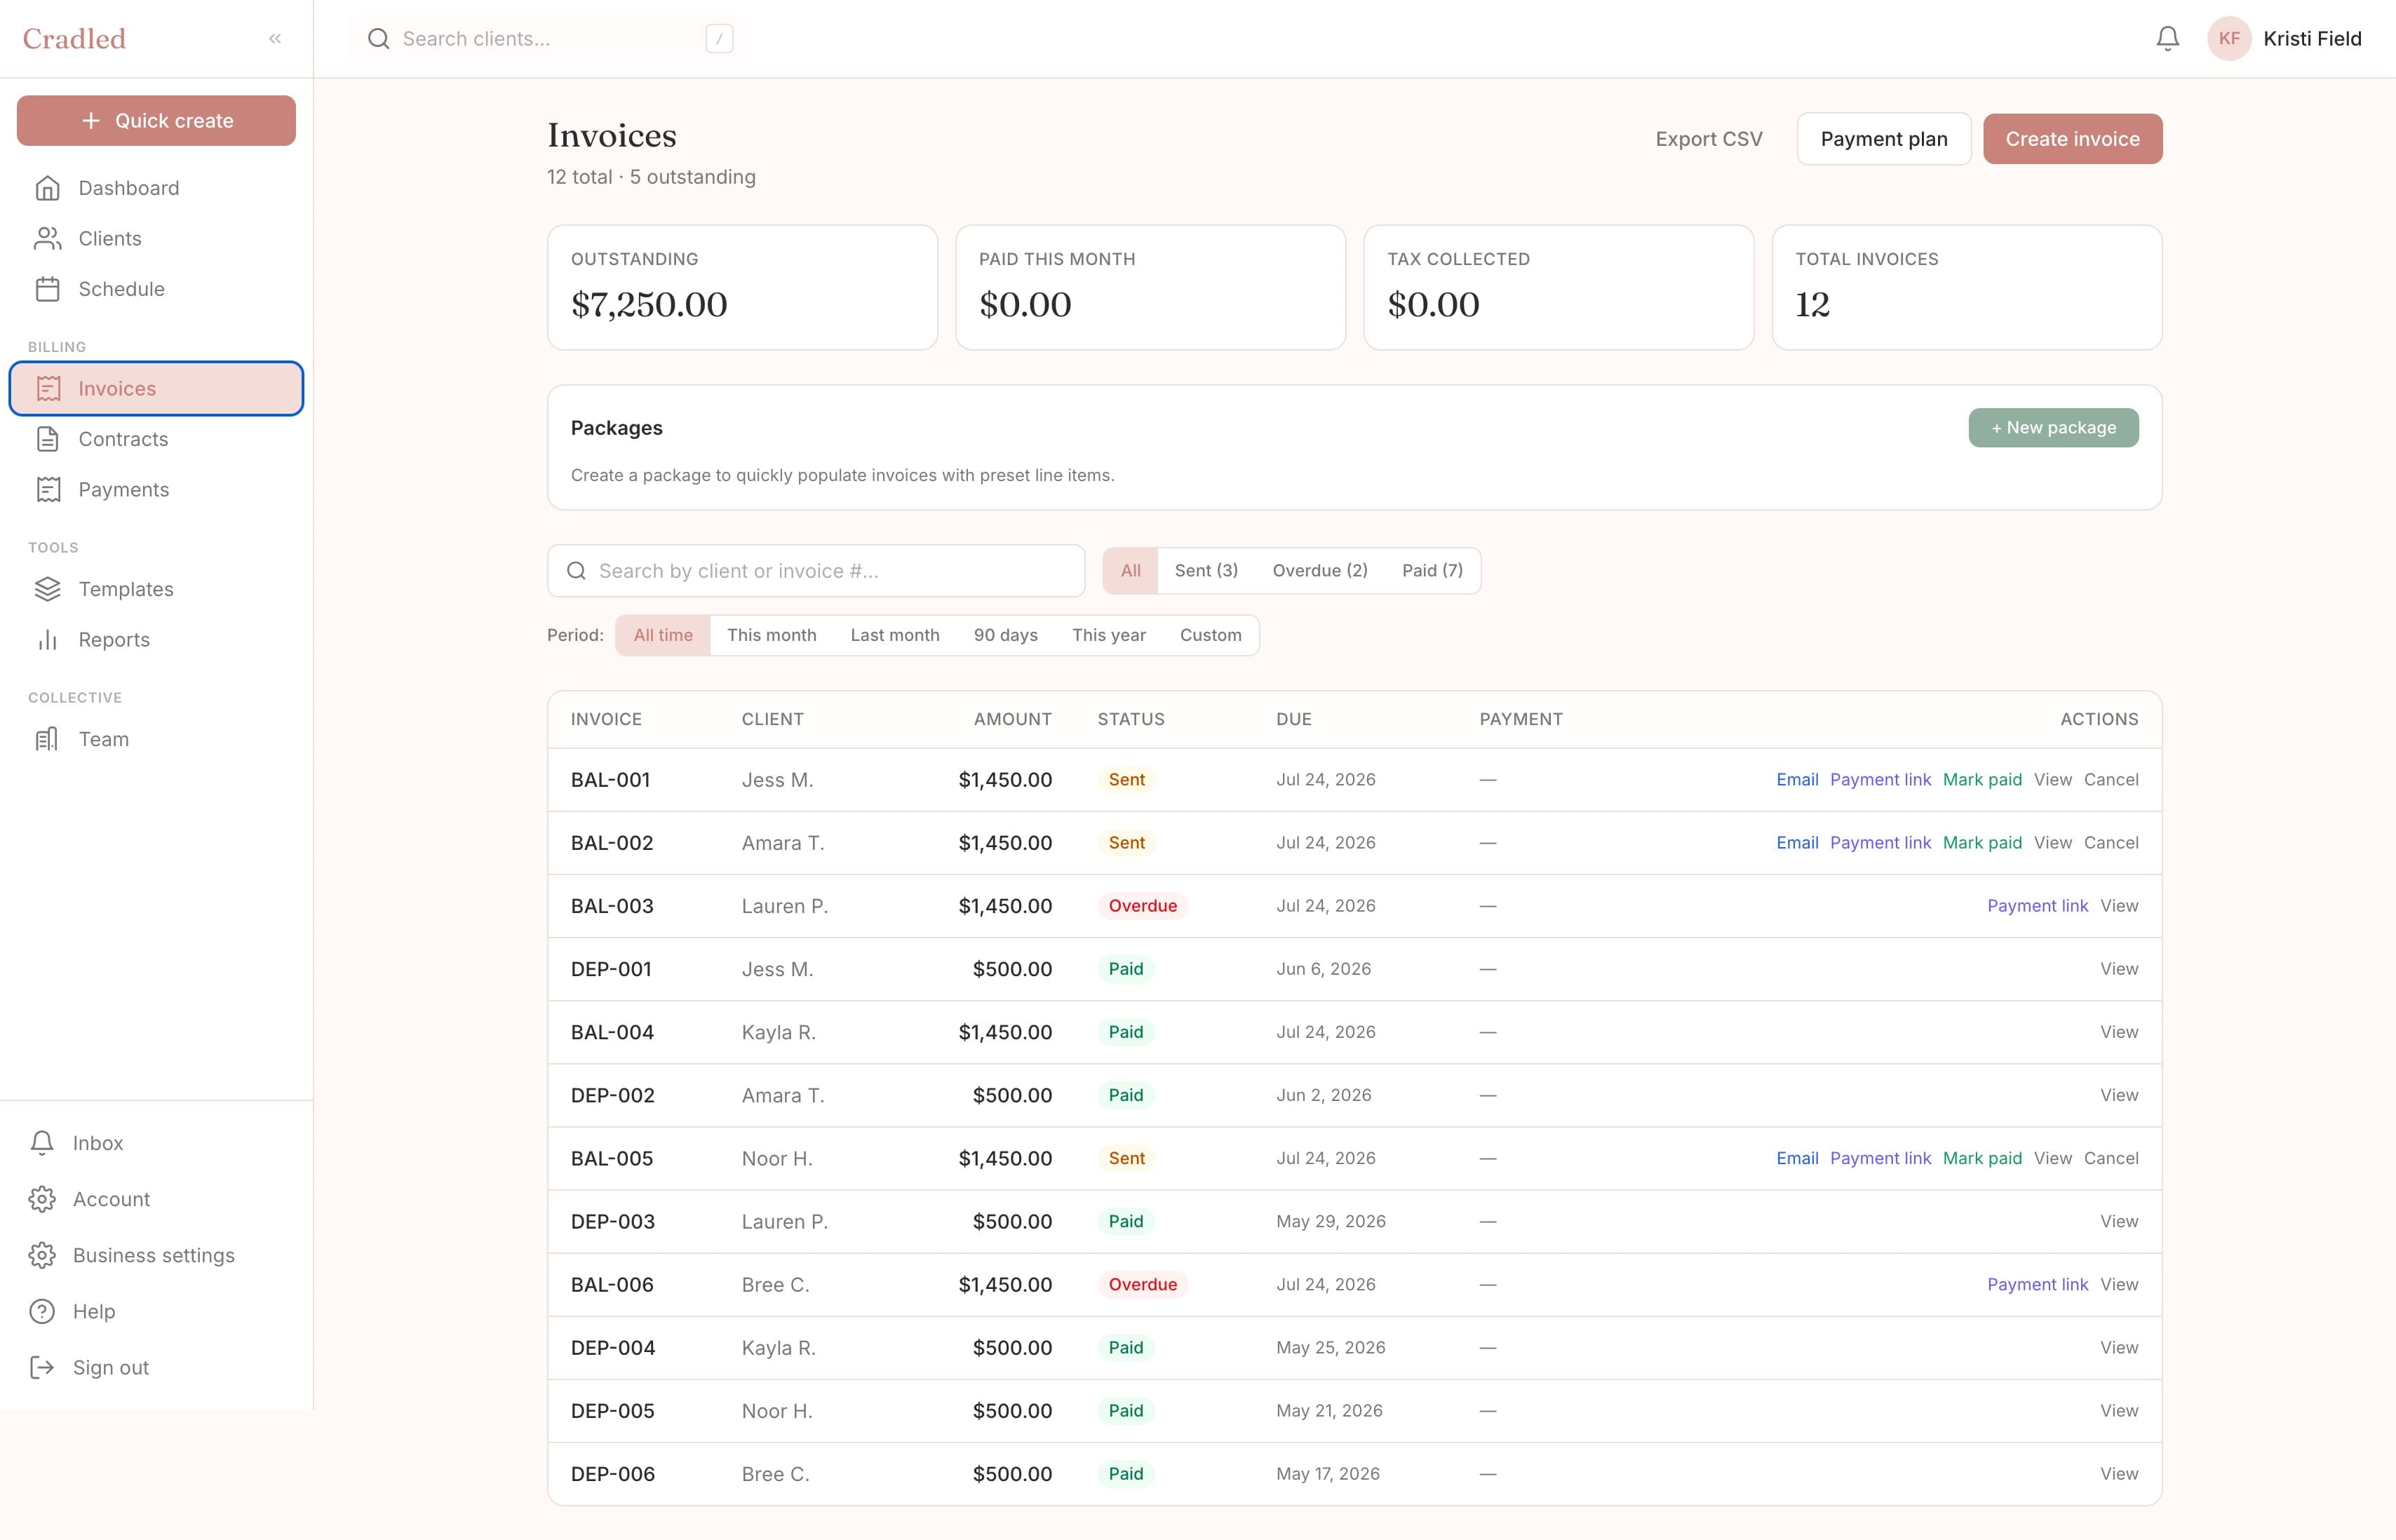Click the Contracts document icon
The height and width of the screenshot is (1540, 2396).
(x=48, y=439)
